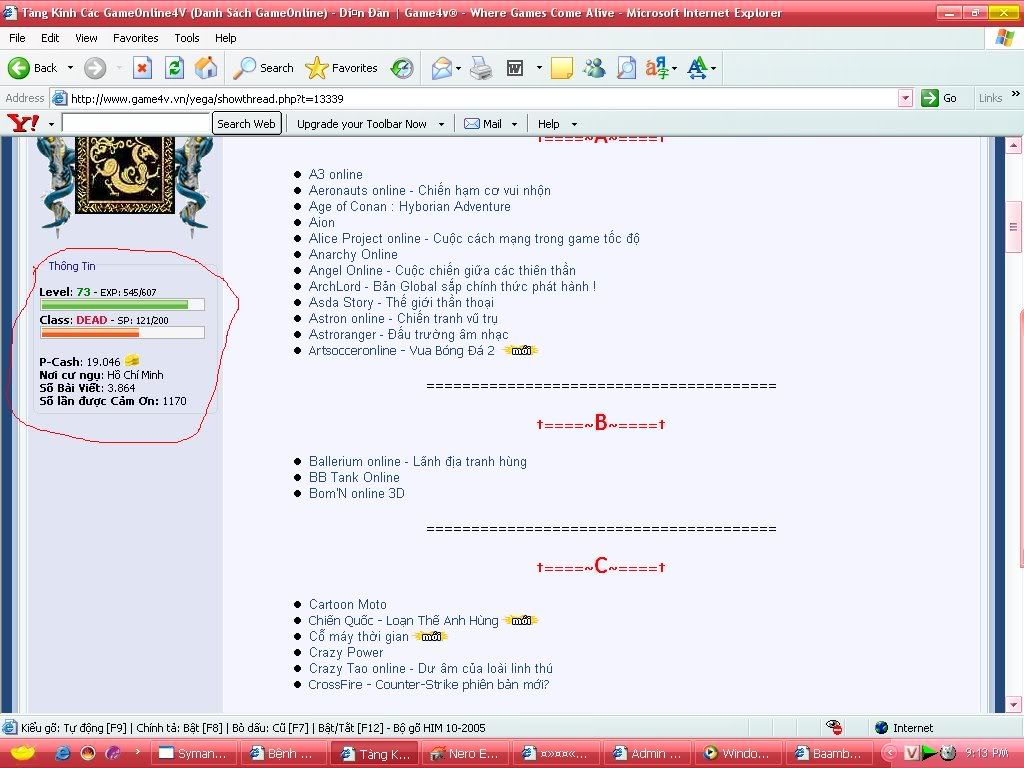This screenshot has height=768, width=1024.
Task: Expand Upgrade your Toolbar Now dropdown
Action: click(441, 124)
